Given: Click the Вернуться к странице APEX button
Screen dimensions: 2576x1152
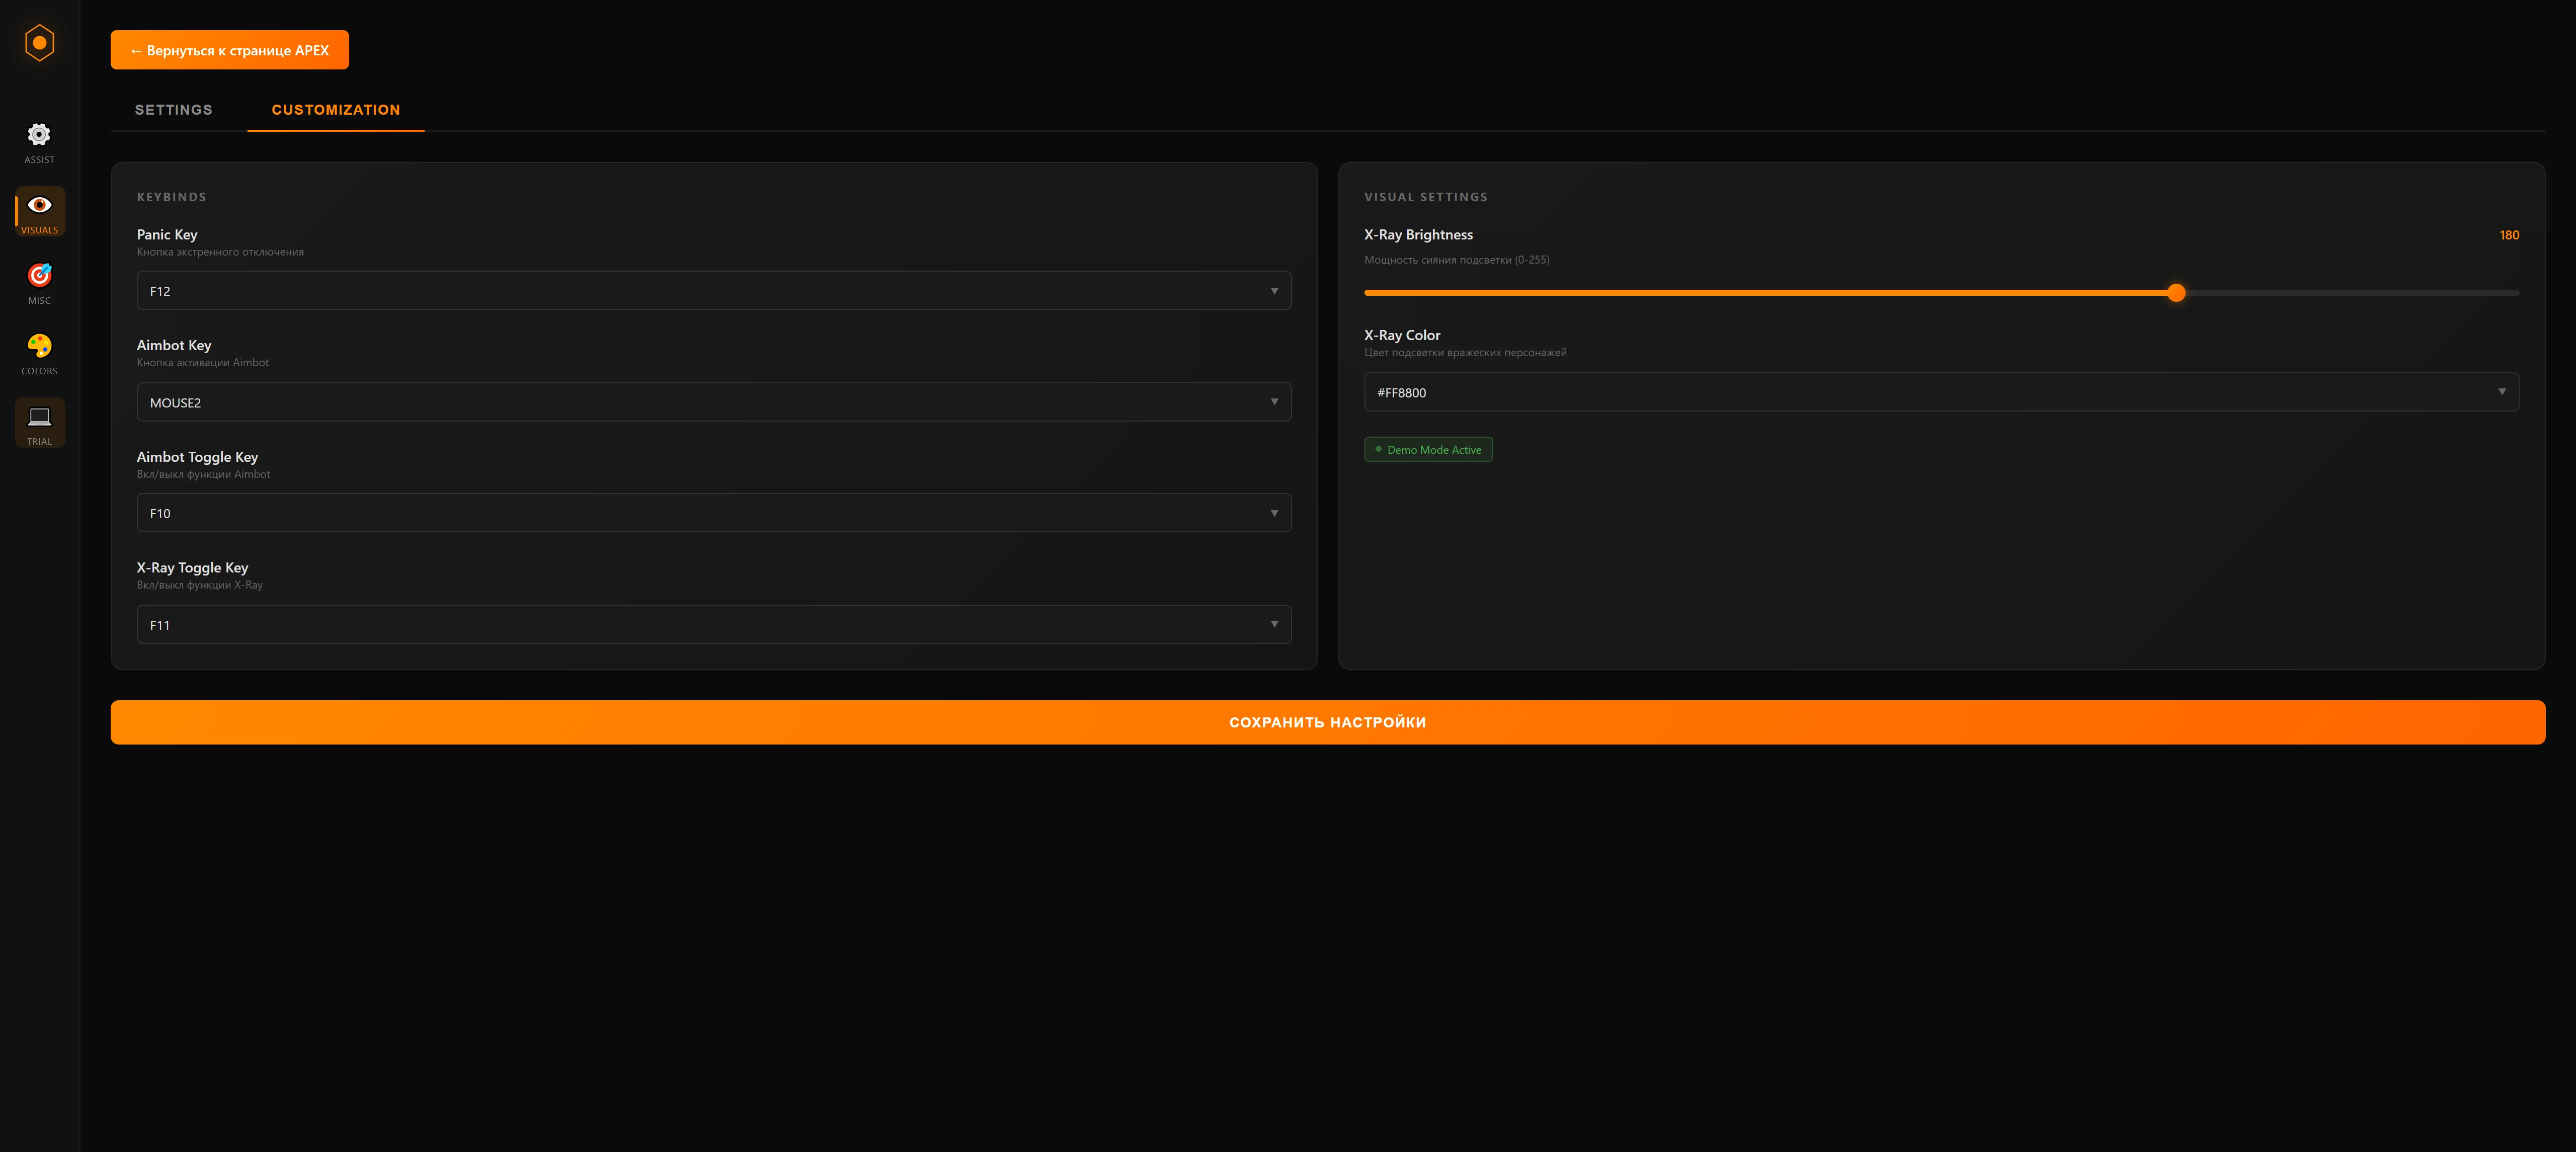Looking at the screenshot, I should pyautogui.click(x=229, y=50).
